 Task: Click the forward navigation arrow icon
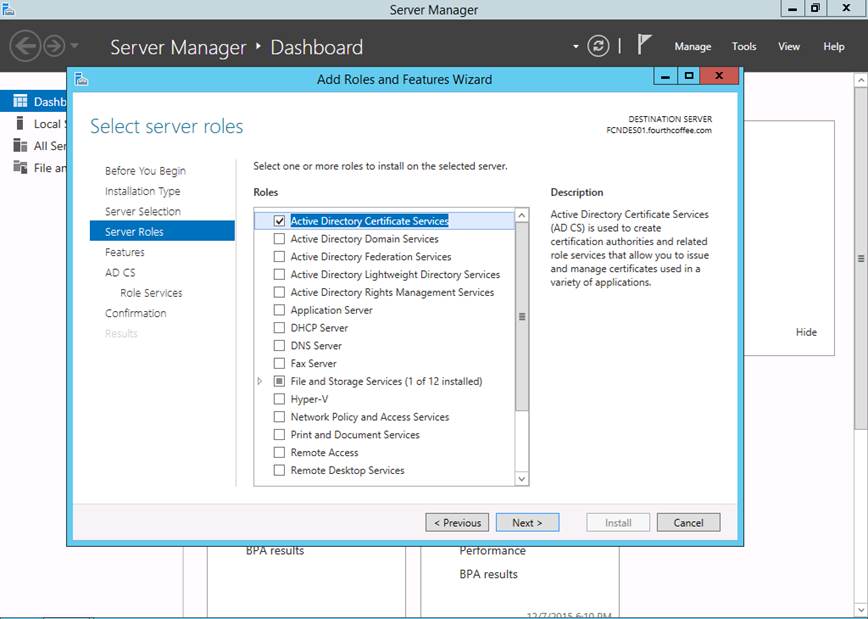coord(54,46)
